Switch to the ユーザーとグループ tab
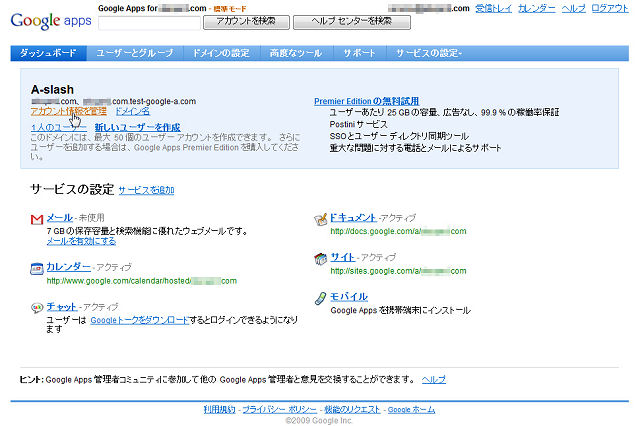This screenshot has width=640, height=426. click(135, 53)
